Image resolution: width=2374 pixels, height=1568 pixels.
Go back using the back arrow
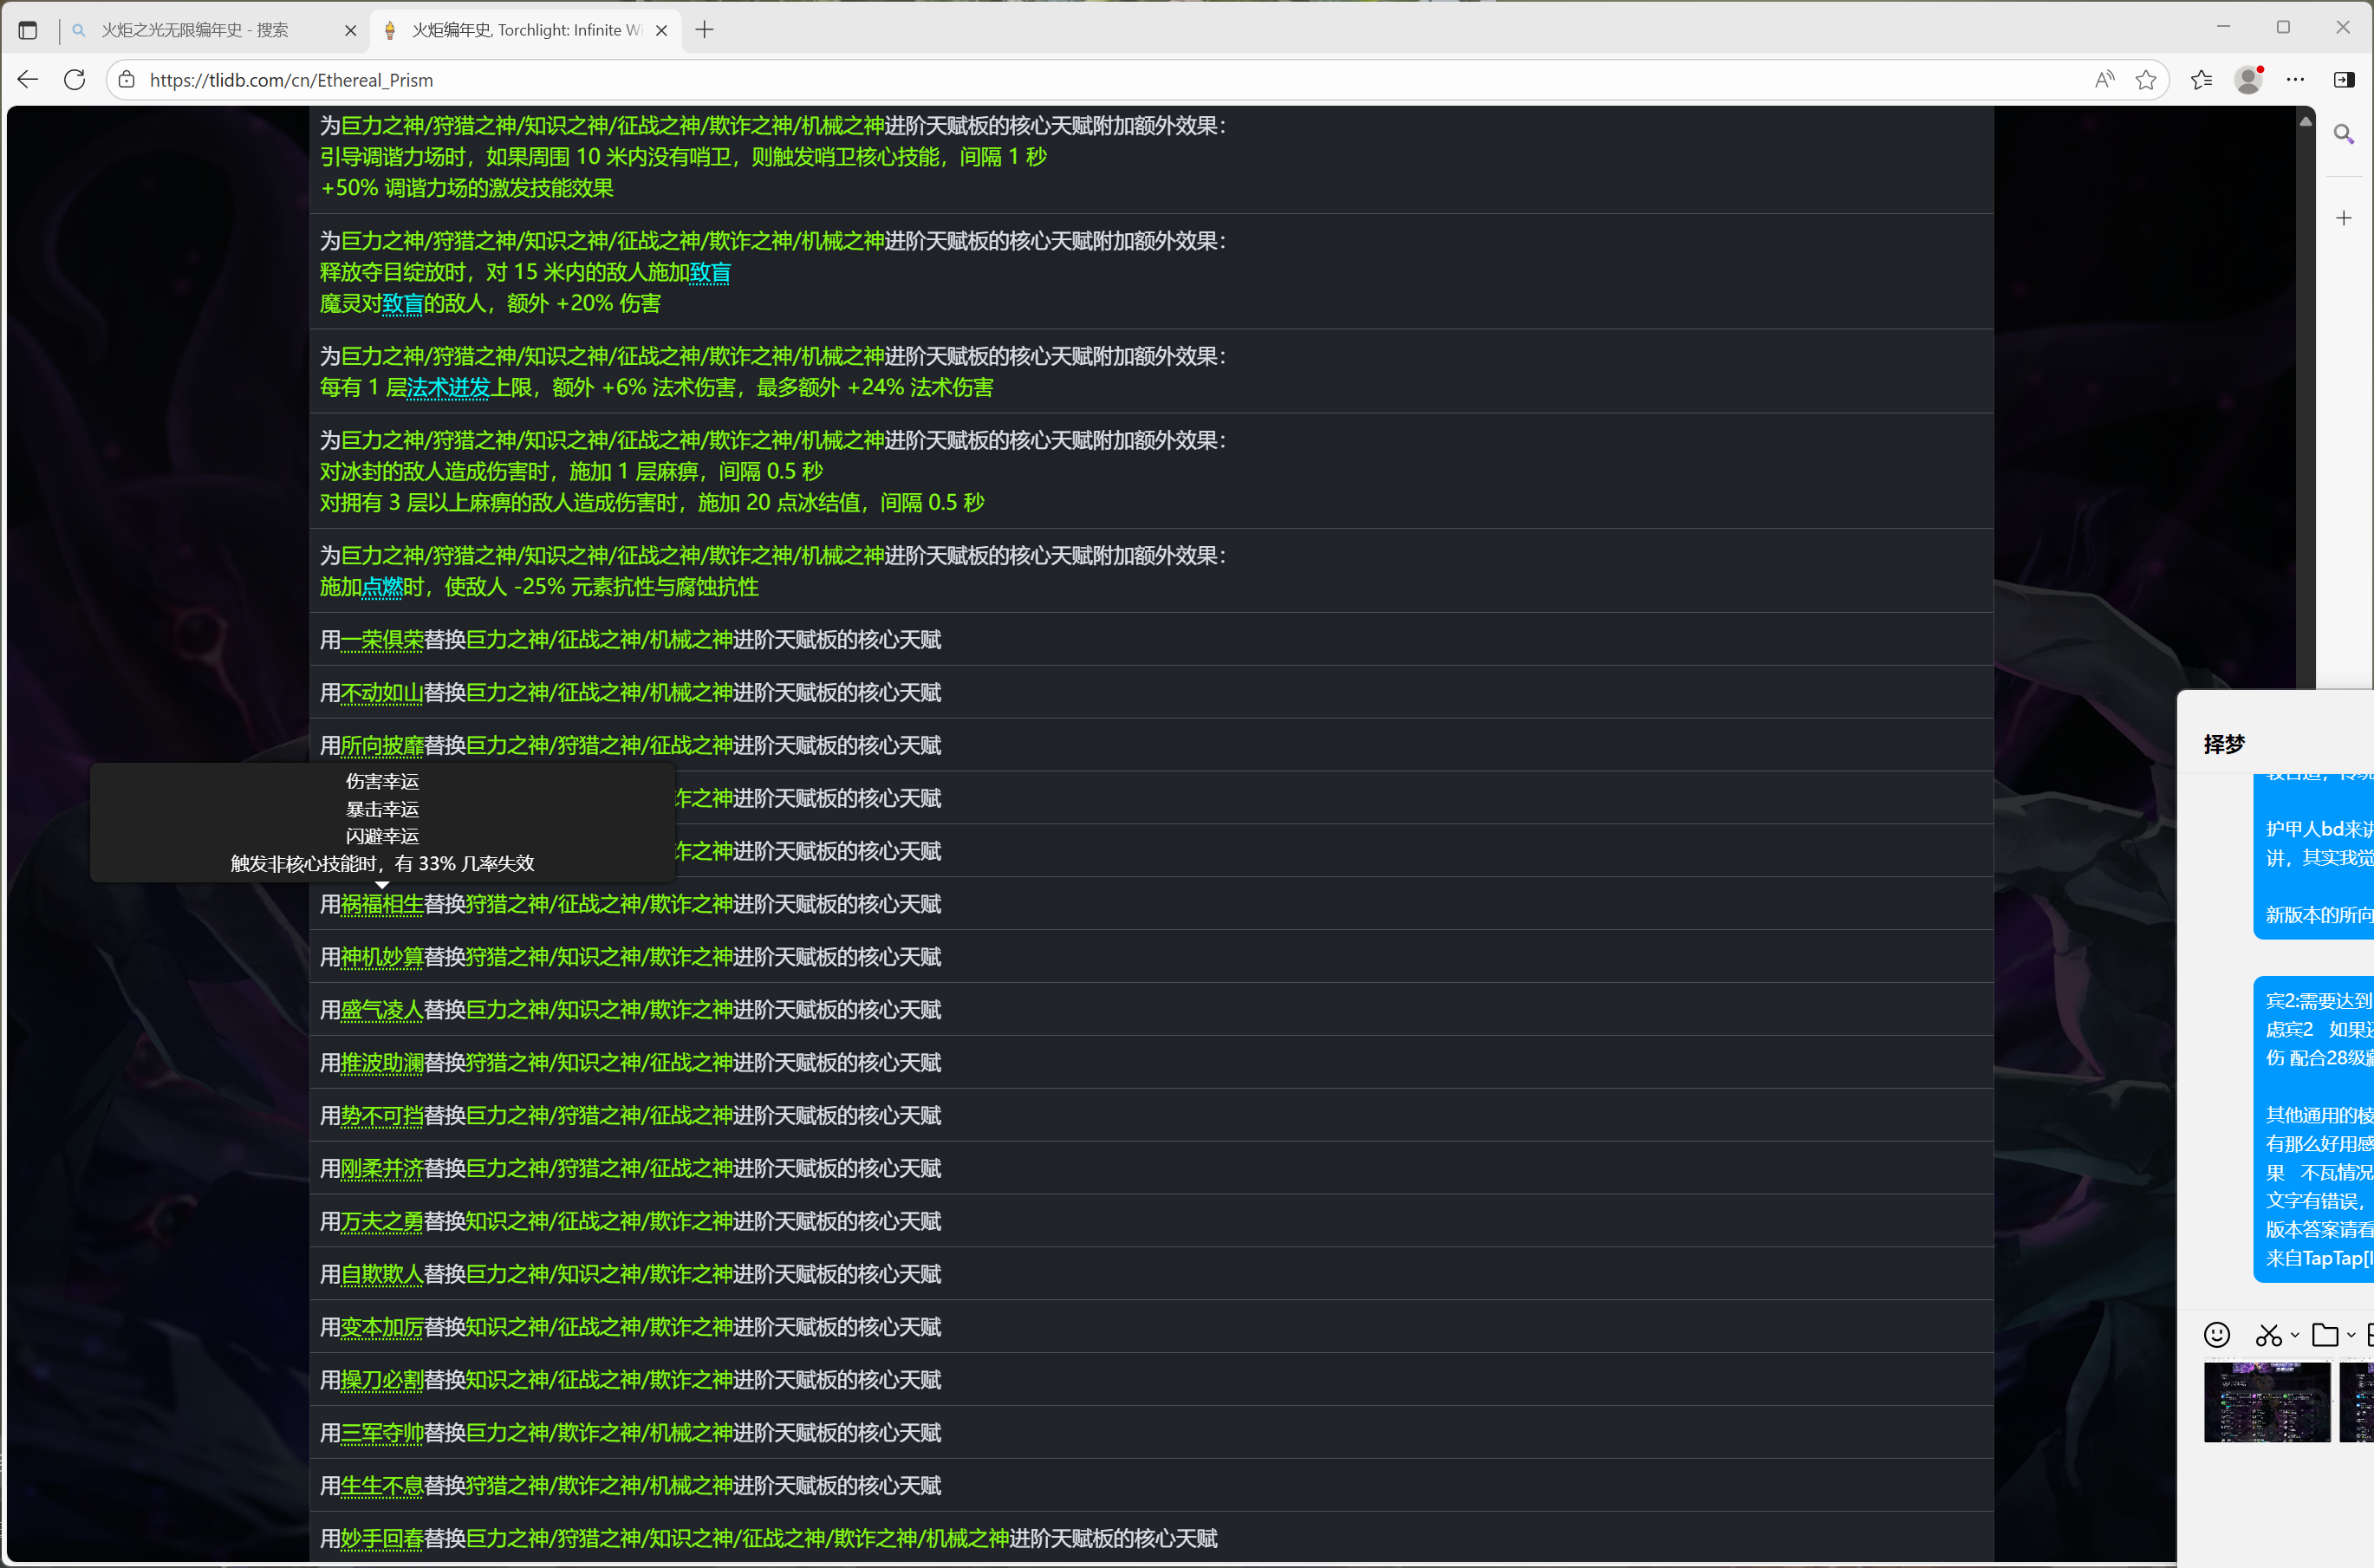(x=28, y=80)
